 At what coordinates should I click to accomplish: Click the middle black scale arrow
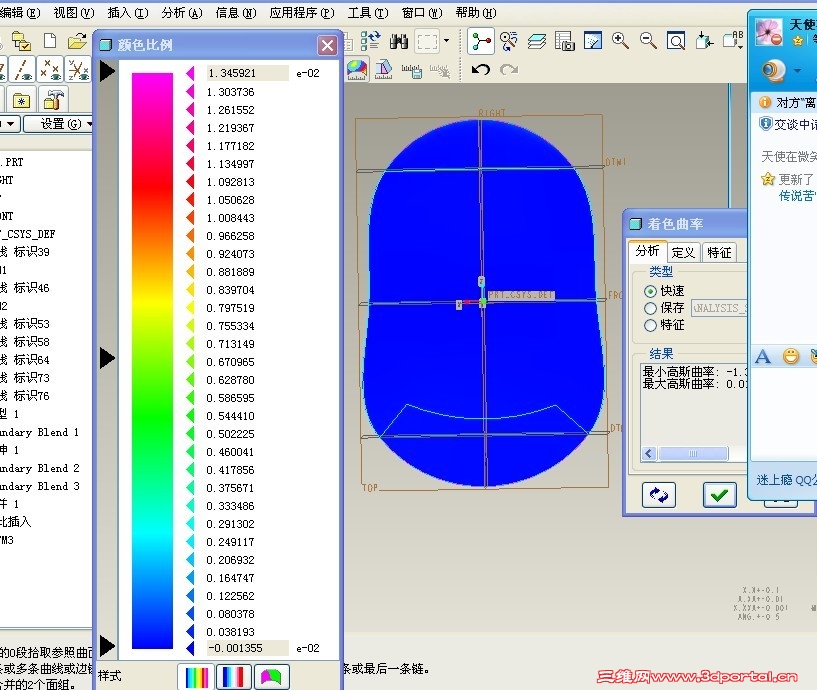pyautogui.click(x=107, y=358)
